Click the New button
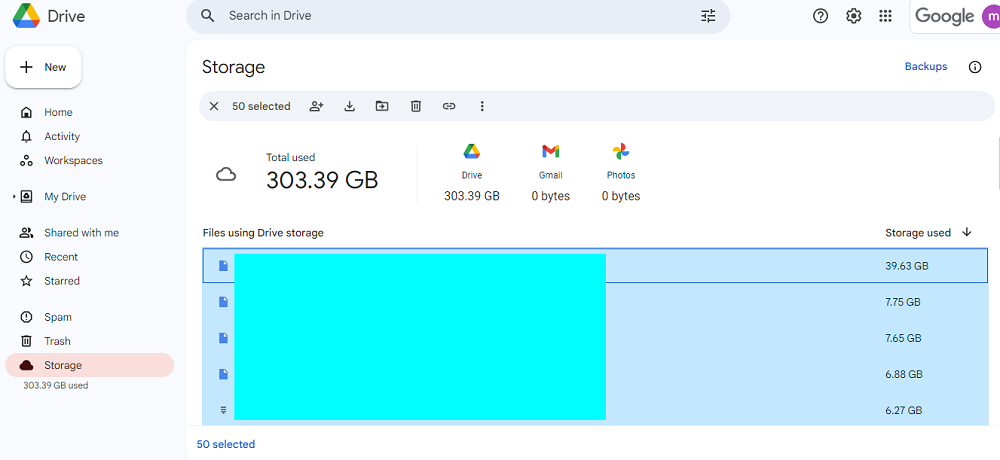The width and height of the screenshot is (1000, 460). pyautogui.click(x=44, y=67)
